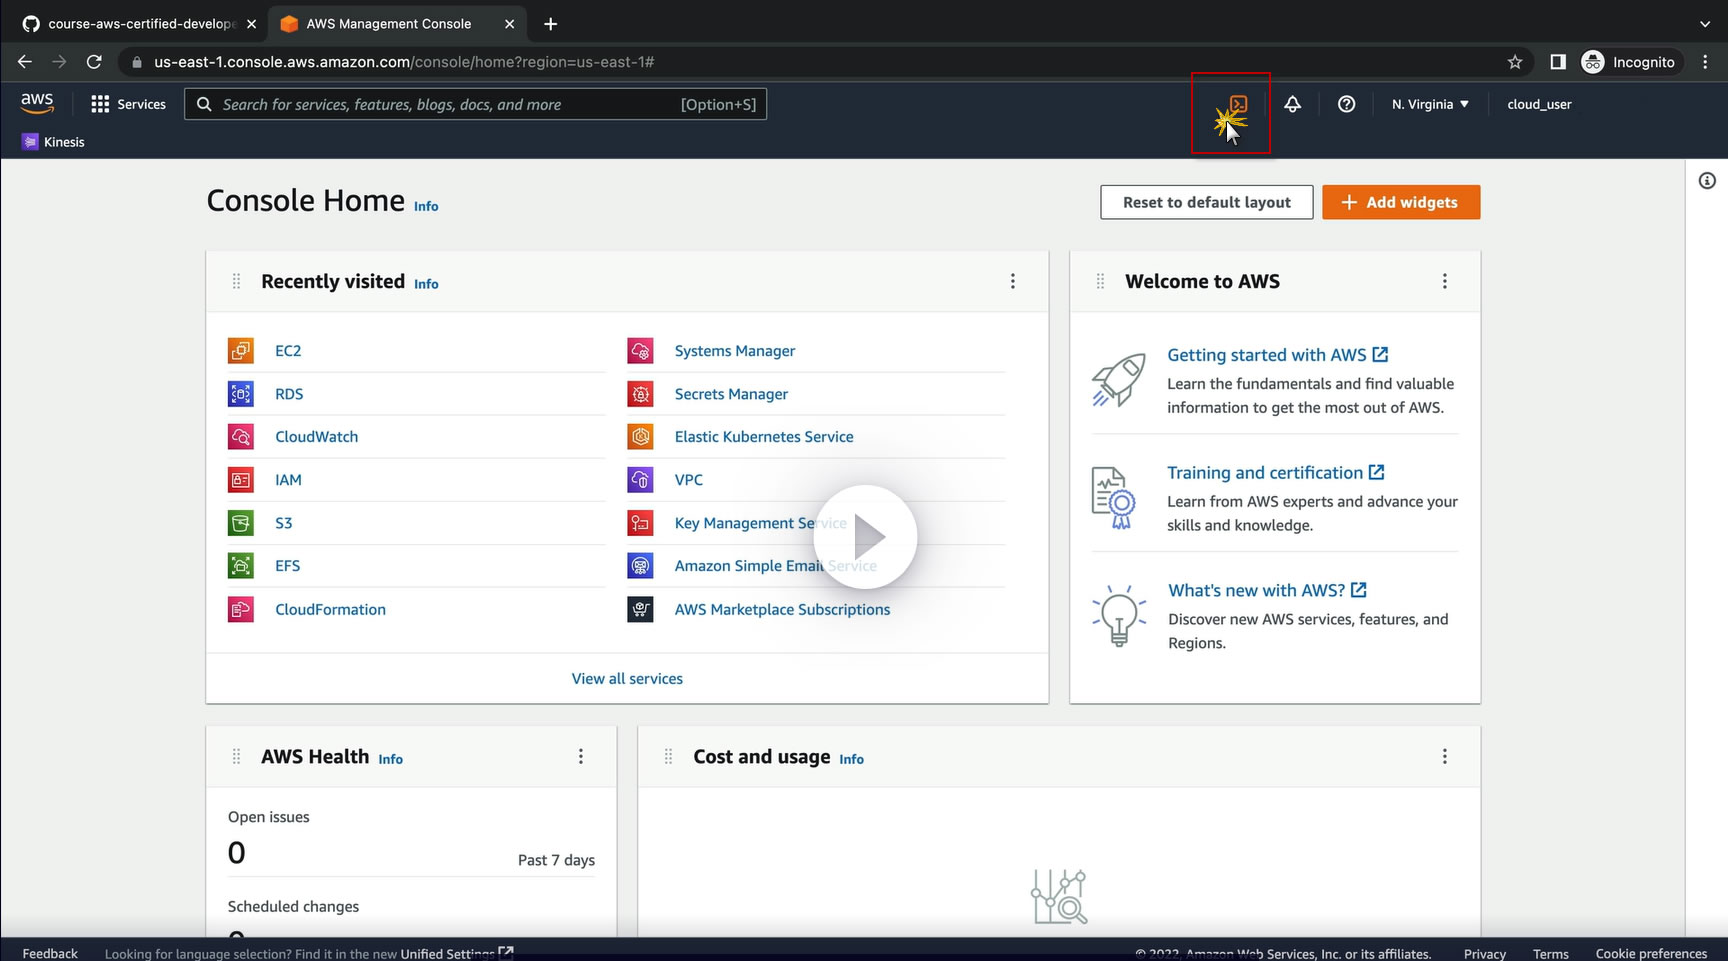Reload the page in the browser
This screenshot has width=1728, height=961.
tap(94, 62)
